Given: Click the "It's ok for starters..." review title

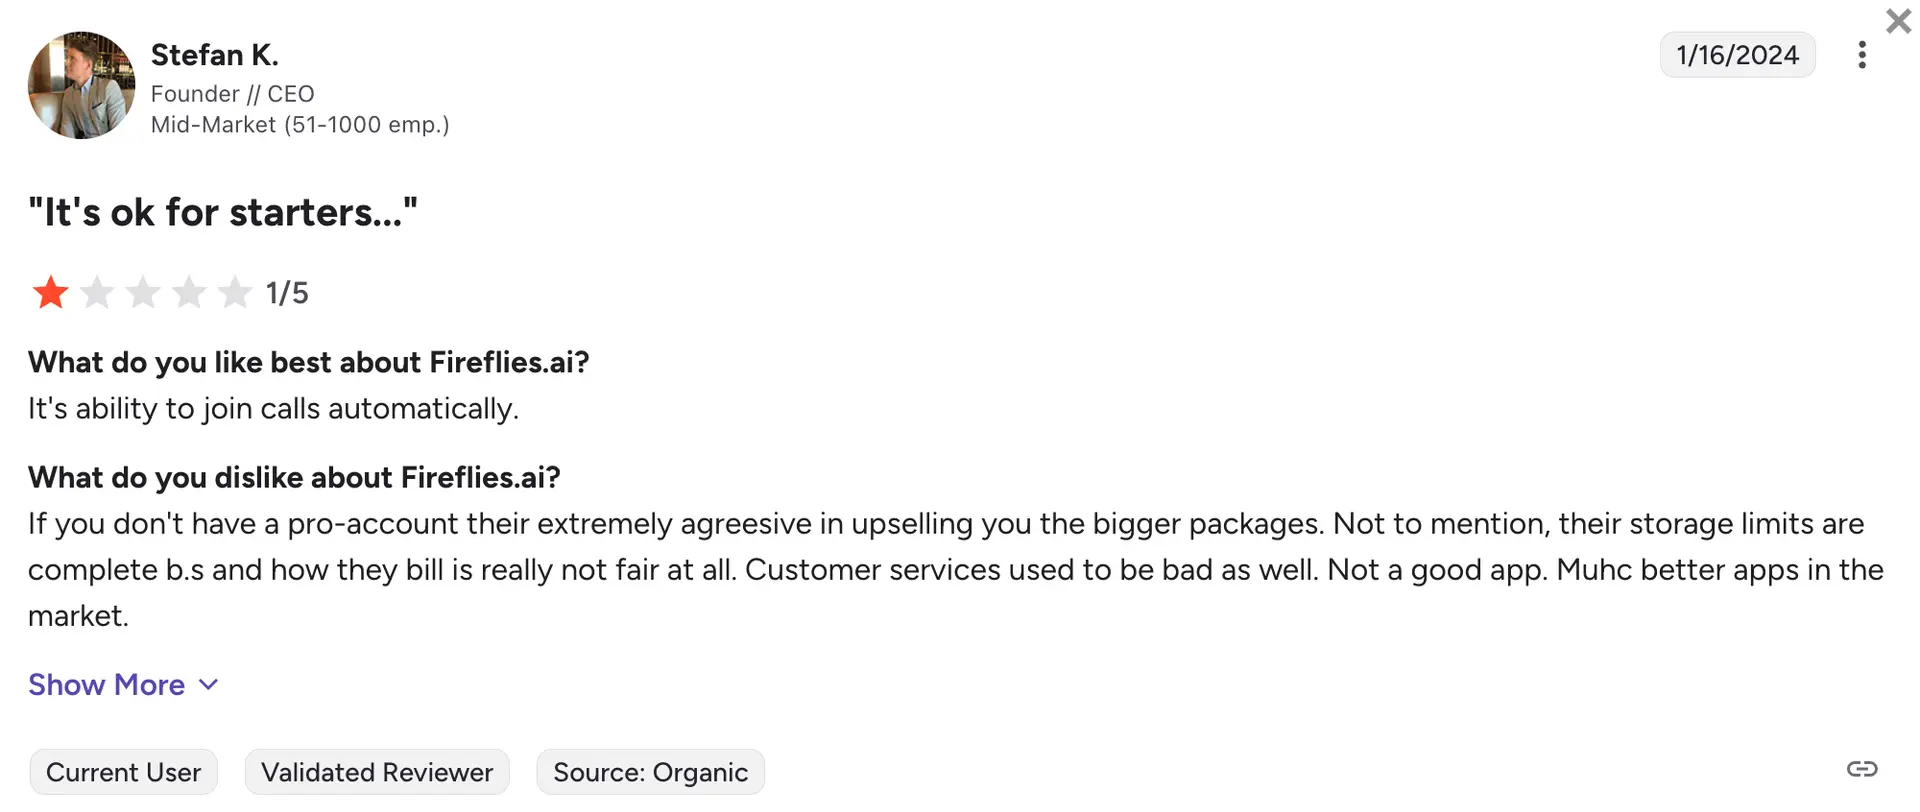Looking at the screenshot, I should point(222,213).
